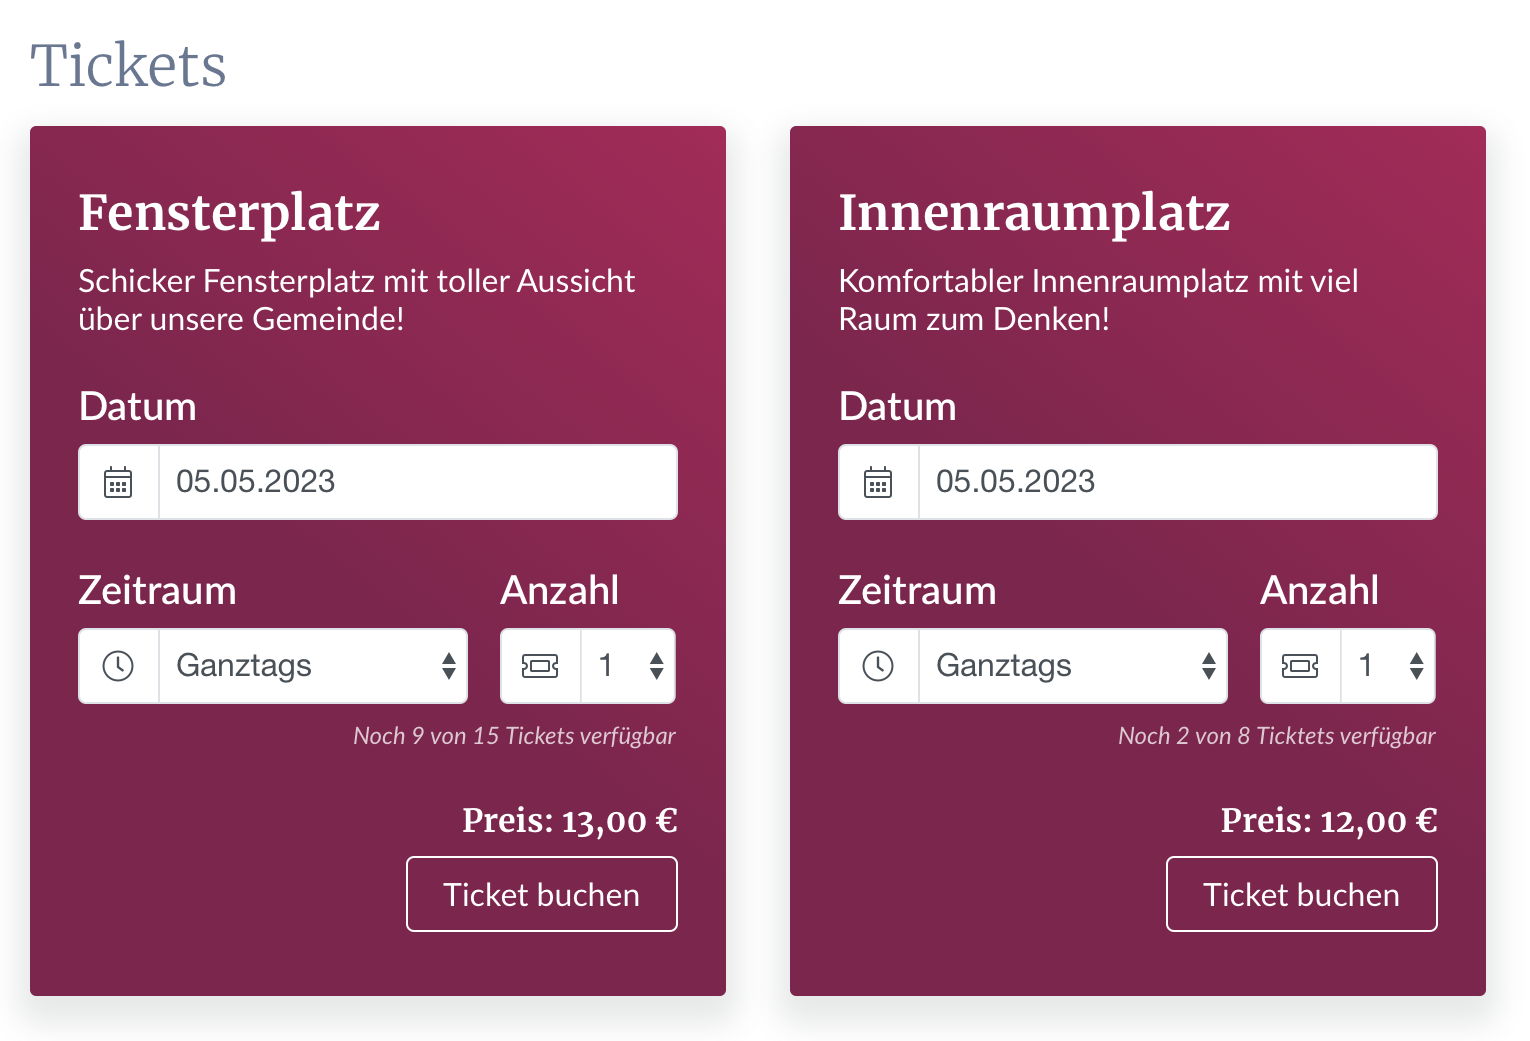Viewport: 1530px width, 1041px height.
Task: Click the ticket icon in Fensterplatz Anzahl
Action: [540, 666]
